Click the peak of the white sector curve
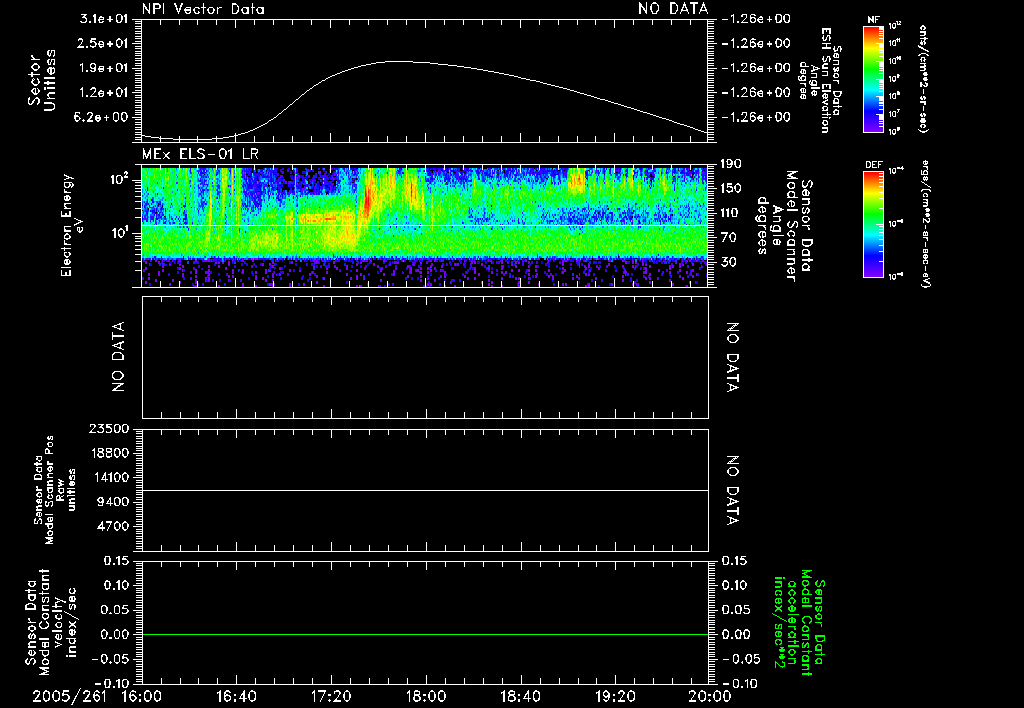 coord(397,61)
